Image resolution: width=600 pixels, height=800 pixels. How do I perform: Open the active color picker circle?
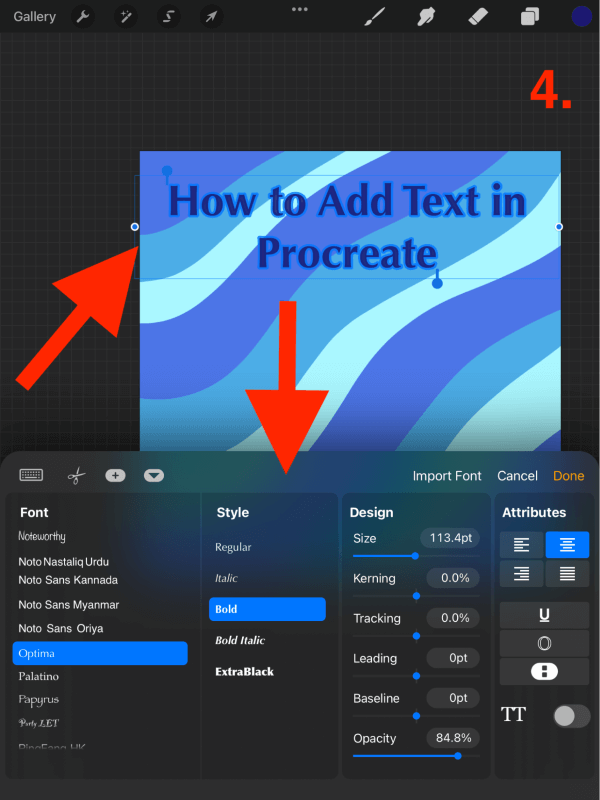click(x=582, y=16)
